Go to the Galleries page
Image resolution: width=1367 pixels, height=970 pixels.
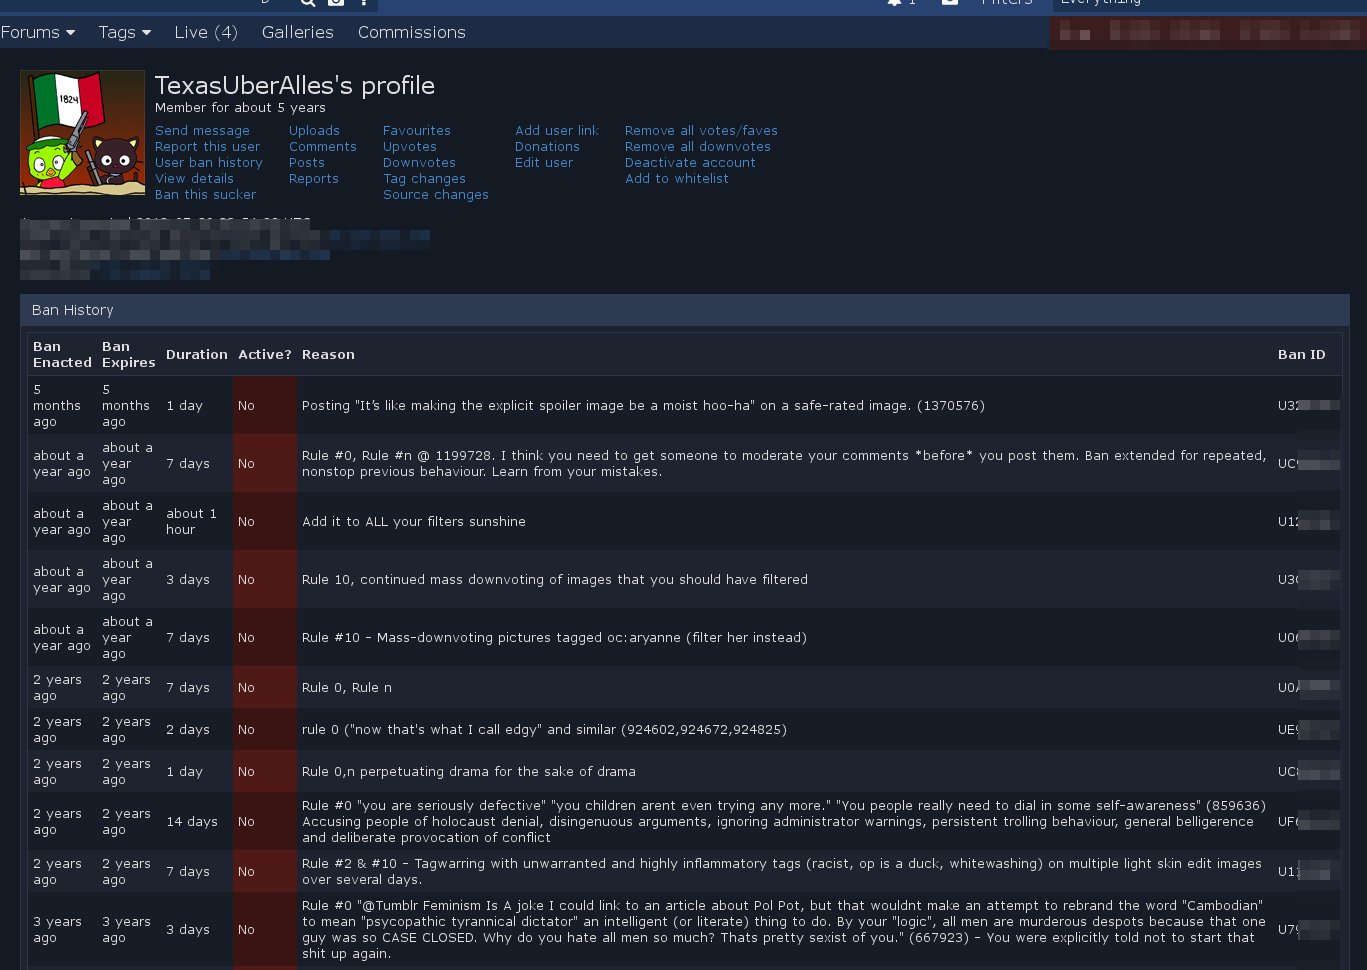click(x=297, y=32)
